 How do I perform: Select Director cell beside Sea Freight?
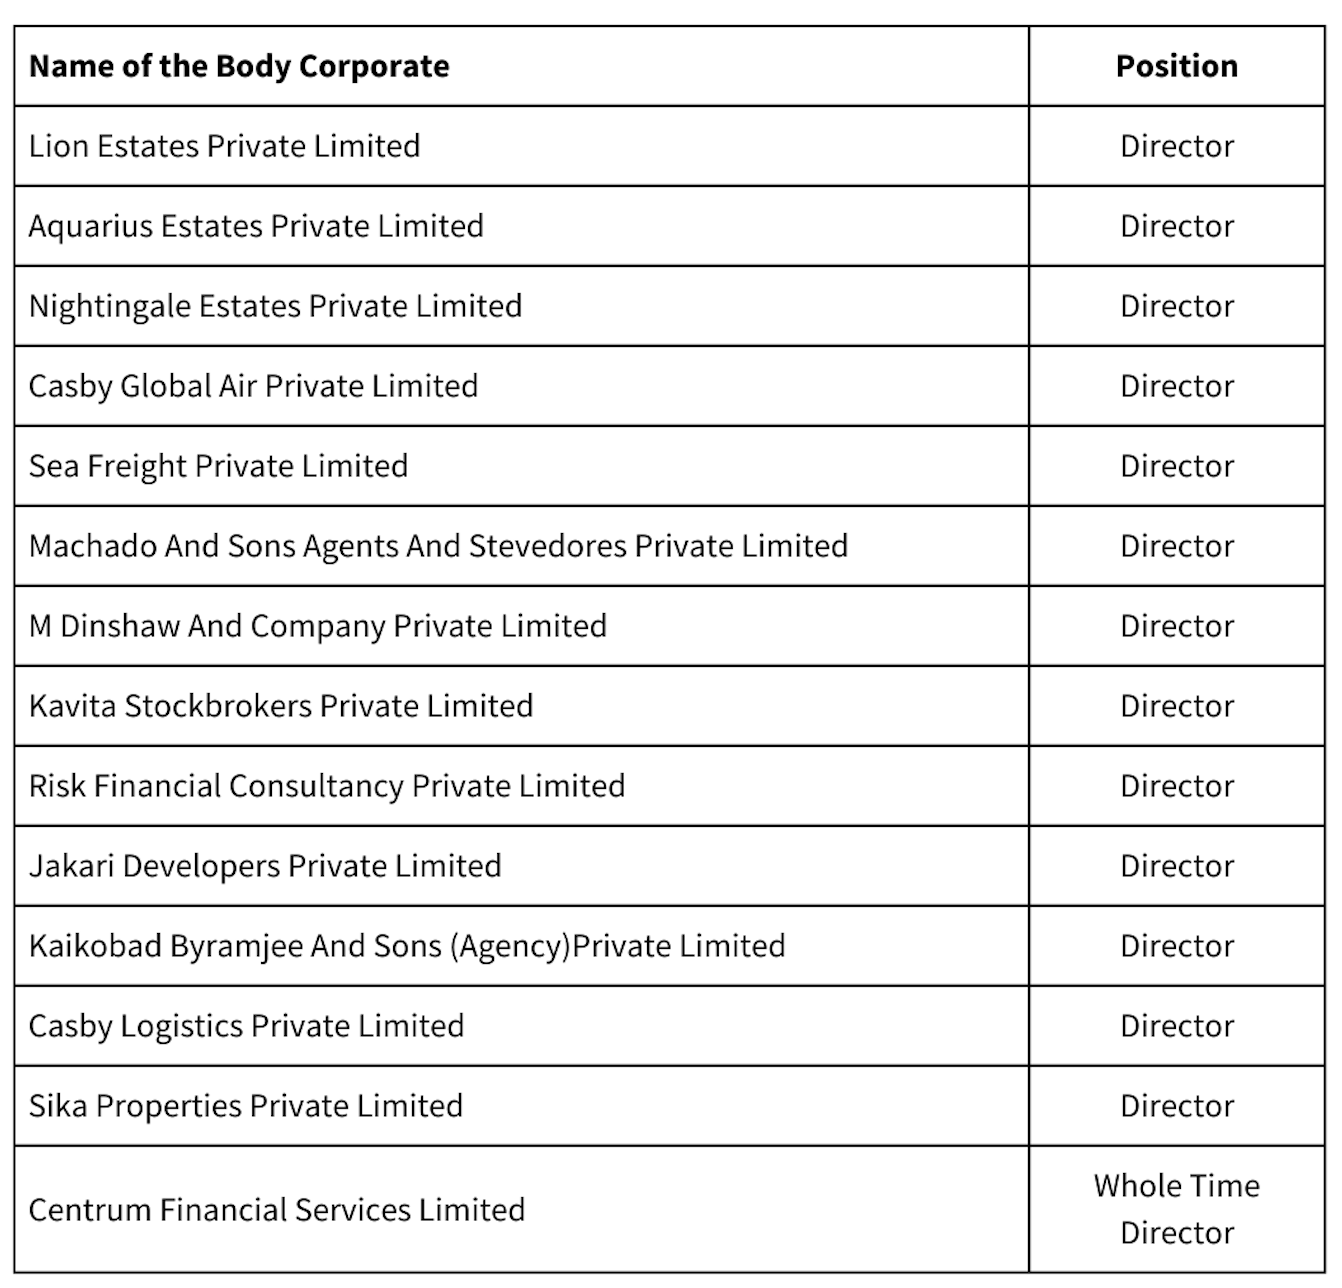1176,466
